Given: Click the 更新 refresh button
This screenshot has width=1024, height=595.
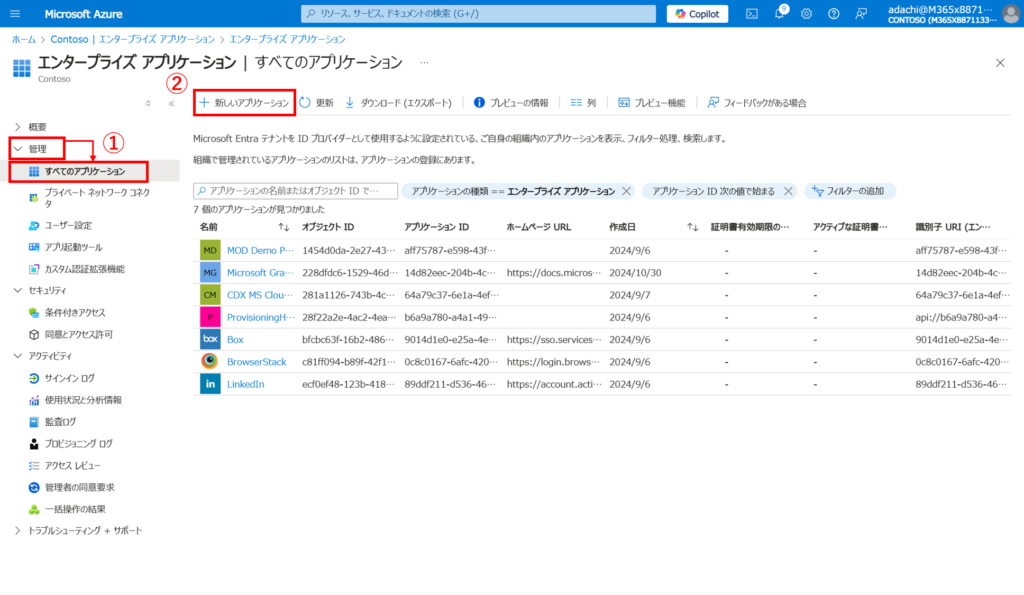Looking at the screenshot, I should [x=316, y=103].
